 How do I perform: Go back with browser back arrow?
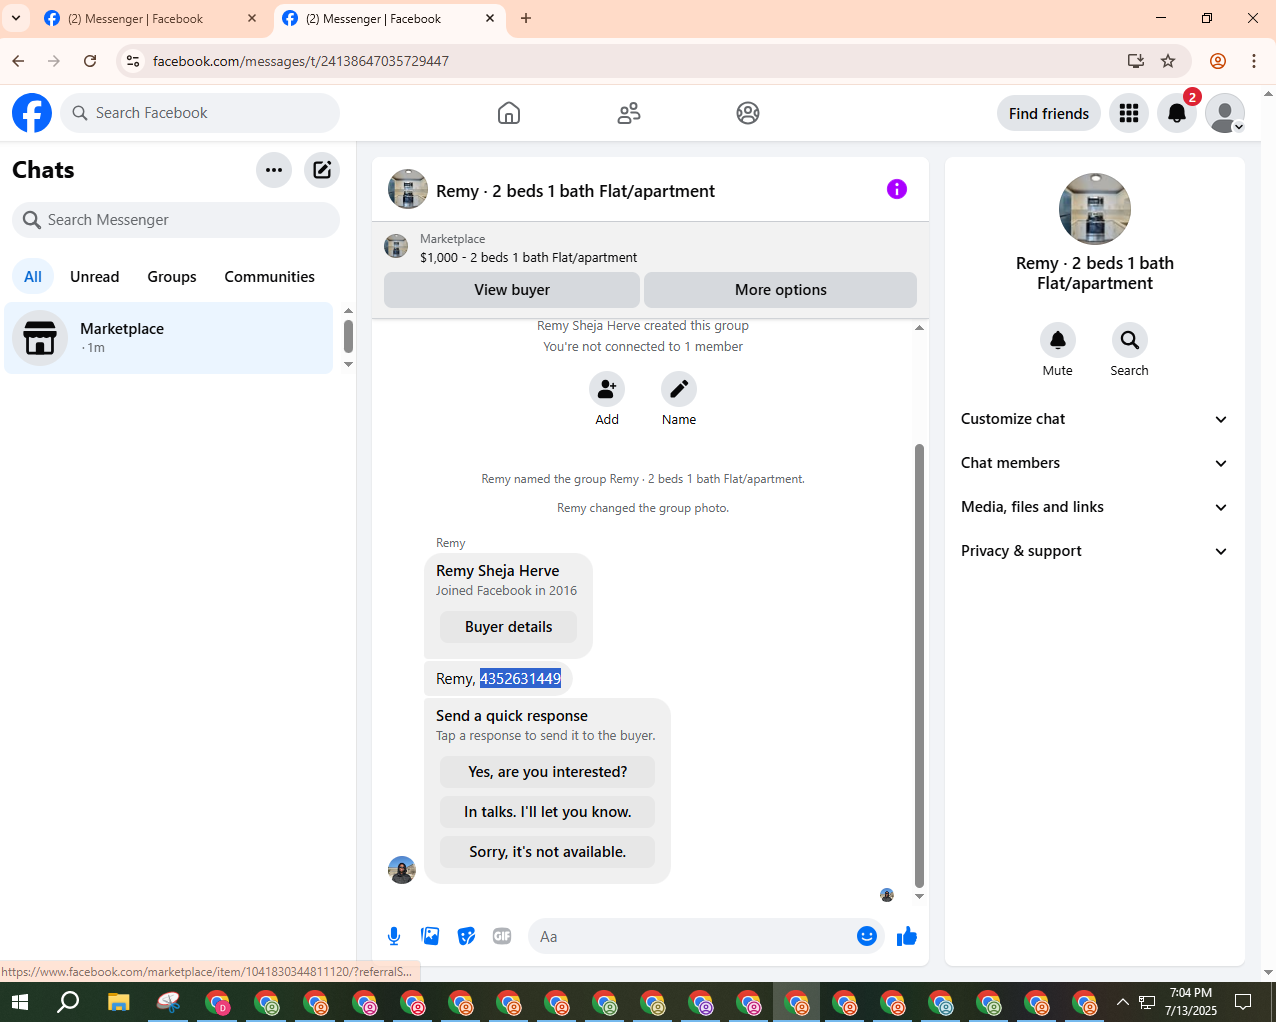click(18, 61)
